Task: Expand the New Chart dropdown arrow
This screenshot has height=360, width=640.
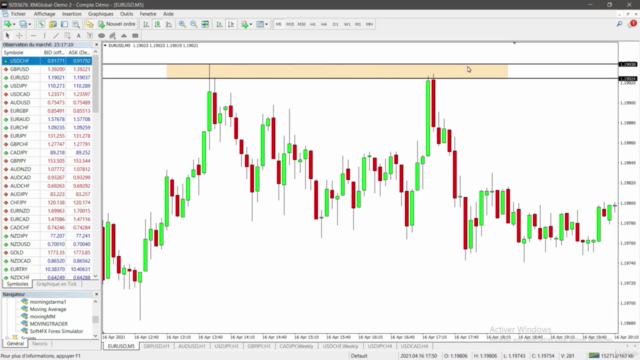Action: tap(14, 24)
